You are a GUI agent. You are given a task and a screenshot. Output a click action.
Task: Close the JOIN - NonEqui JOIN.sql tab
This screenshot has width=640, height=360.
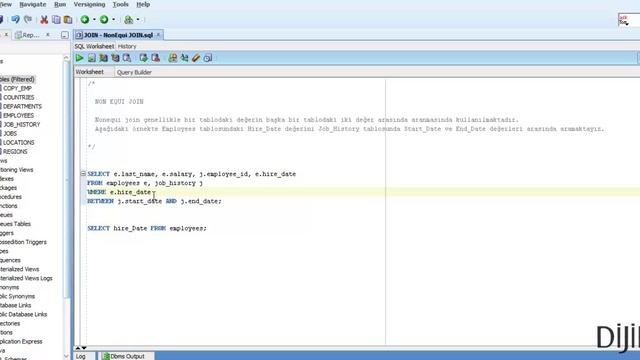click(158, 35)
